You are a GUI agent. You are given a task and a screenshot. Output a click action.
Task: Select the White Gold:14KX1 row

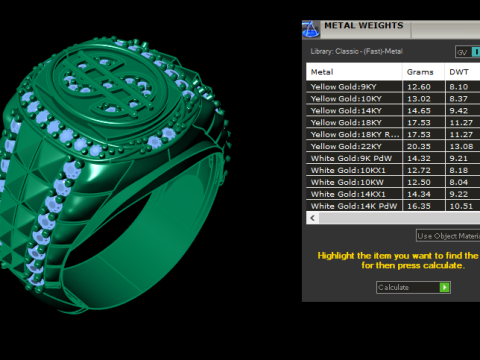(393, 194)
